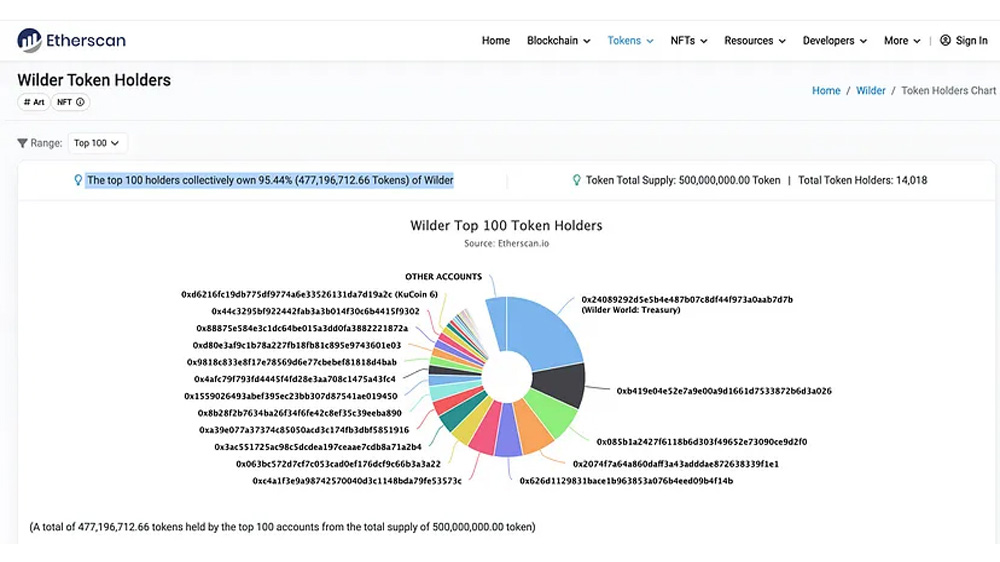Open the Top 100 range dropdown
The height and width of the screenshot is (562, 1000).
click(97, 143)
